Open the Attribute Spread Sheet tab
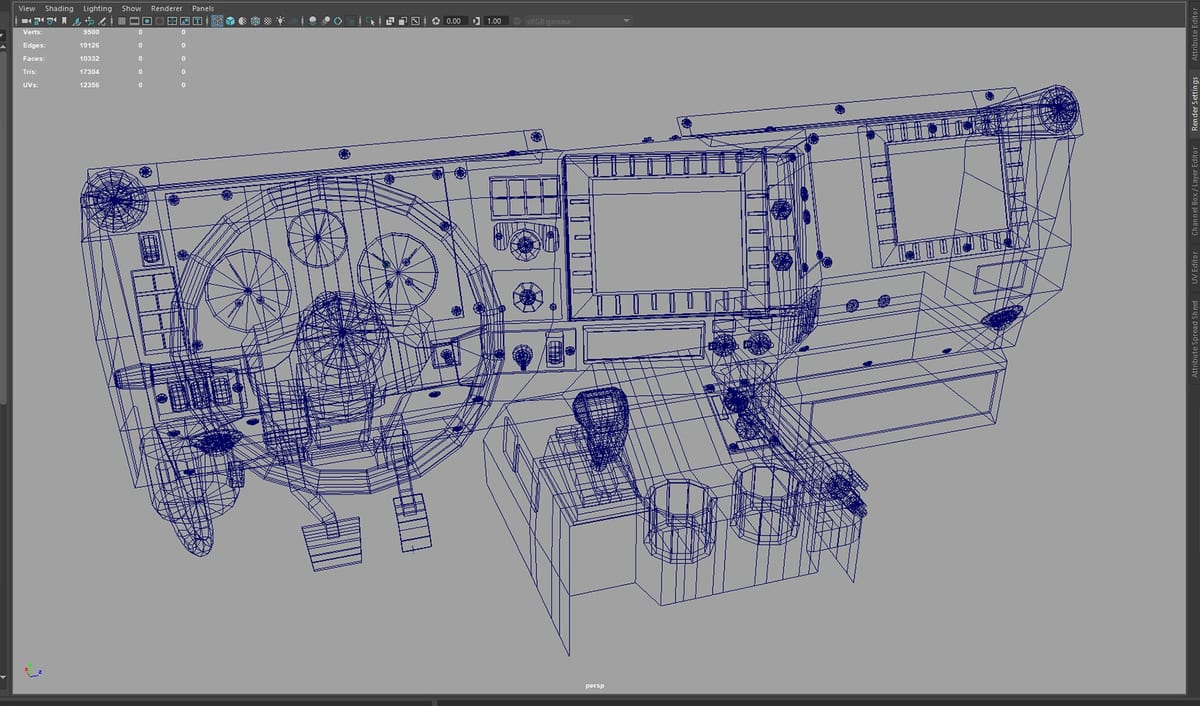 tap(1194, 338)
